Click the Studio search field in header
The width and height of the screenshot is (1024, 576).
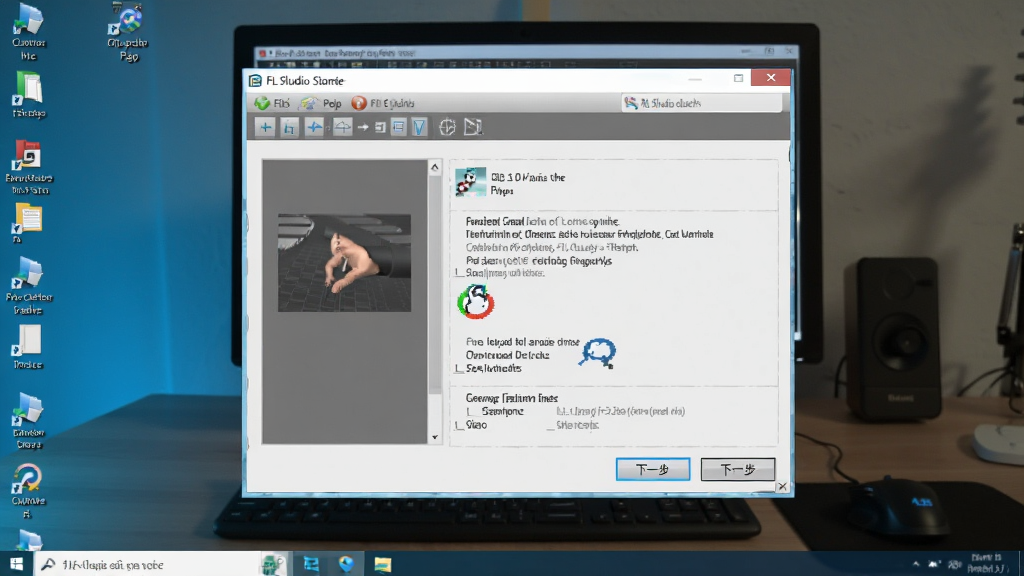pyautogui.click(x=701, y=103)
